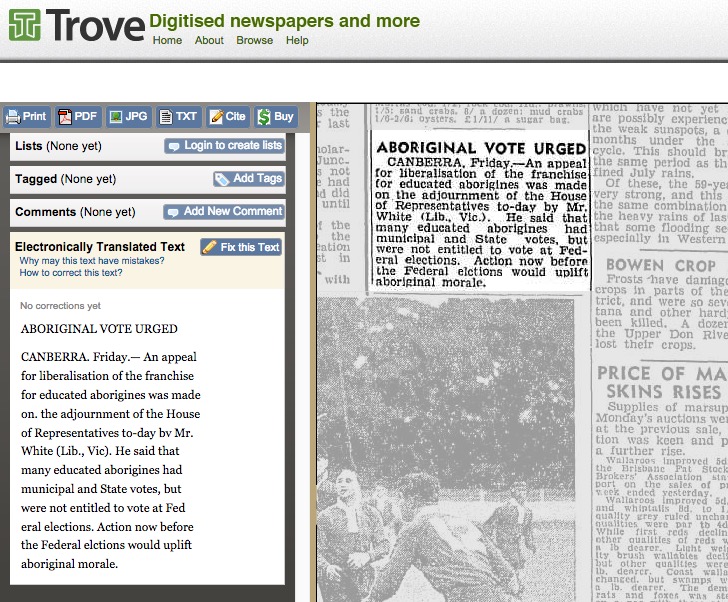
Task: Click Login to create lists
Action: pos(224,146)
